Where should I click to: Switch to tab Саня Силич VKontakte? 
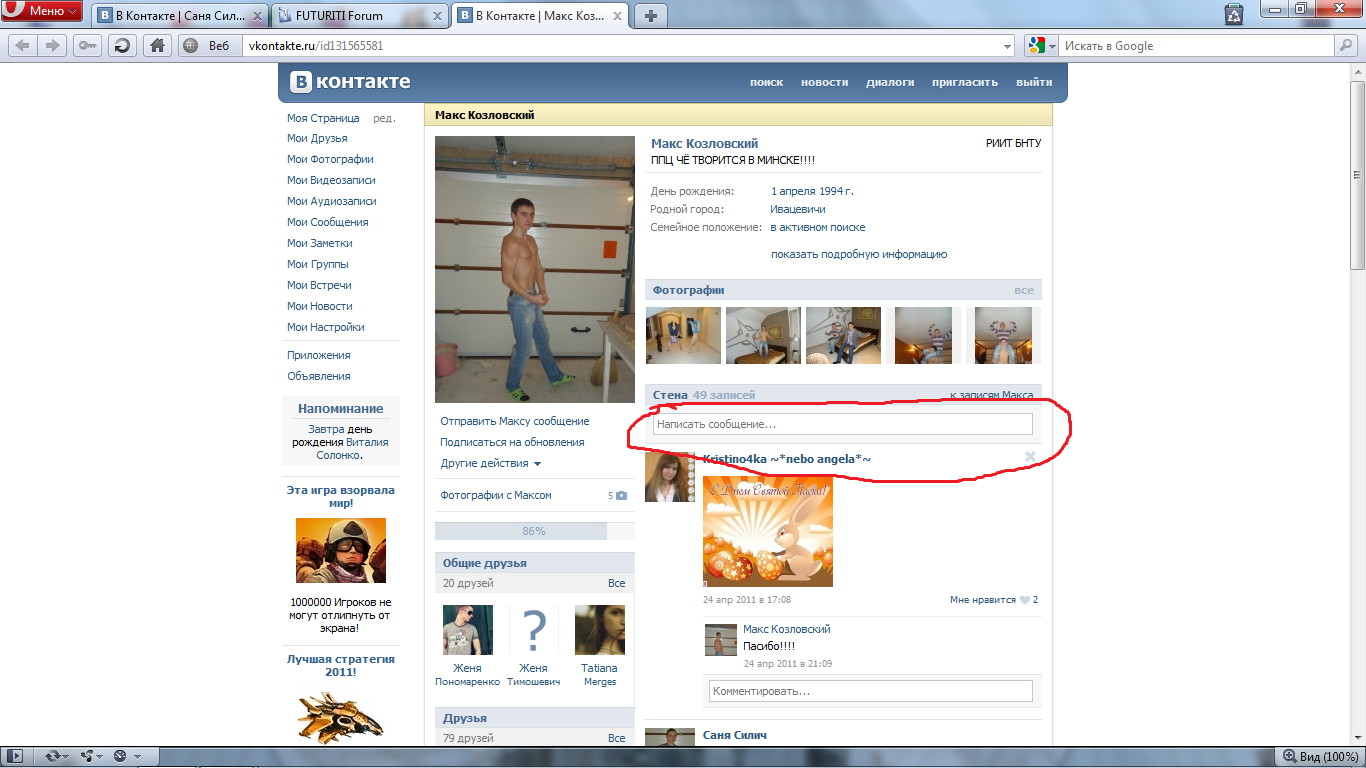coord(180,15)
